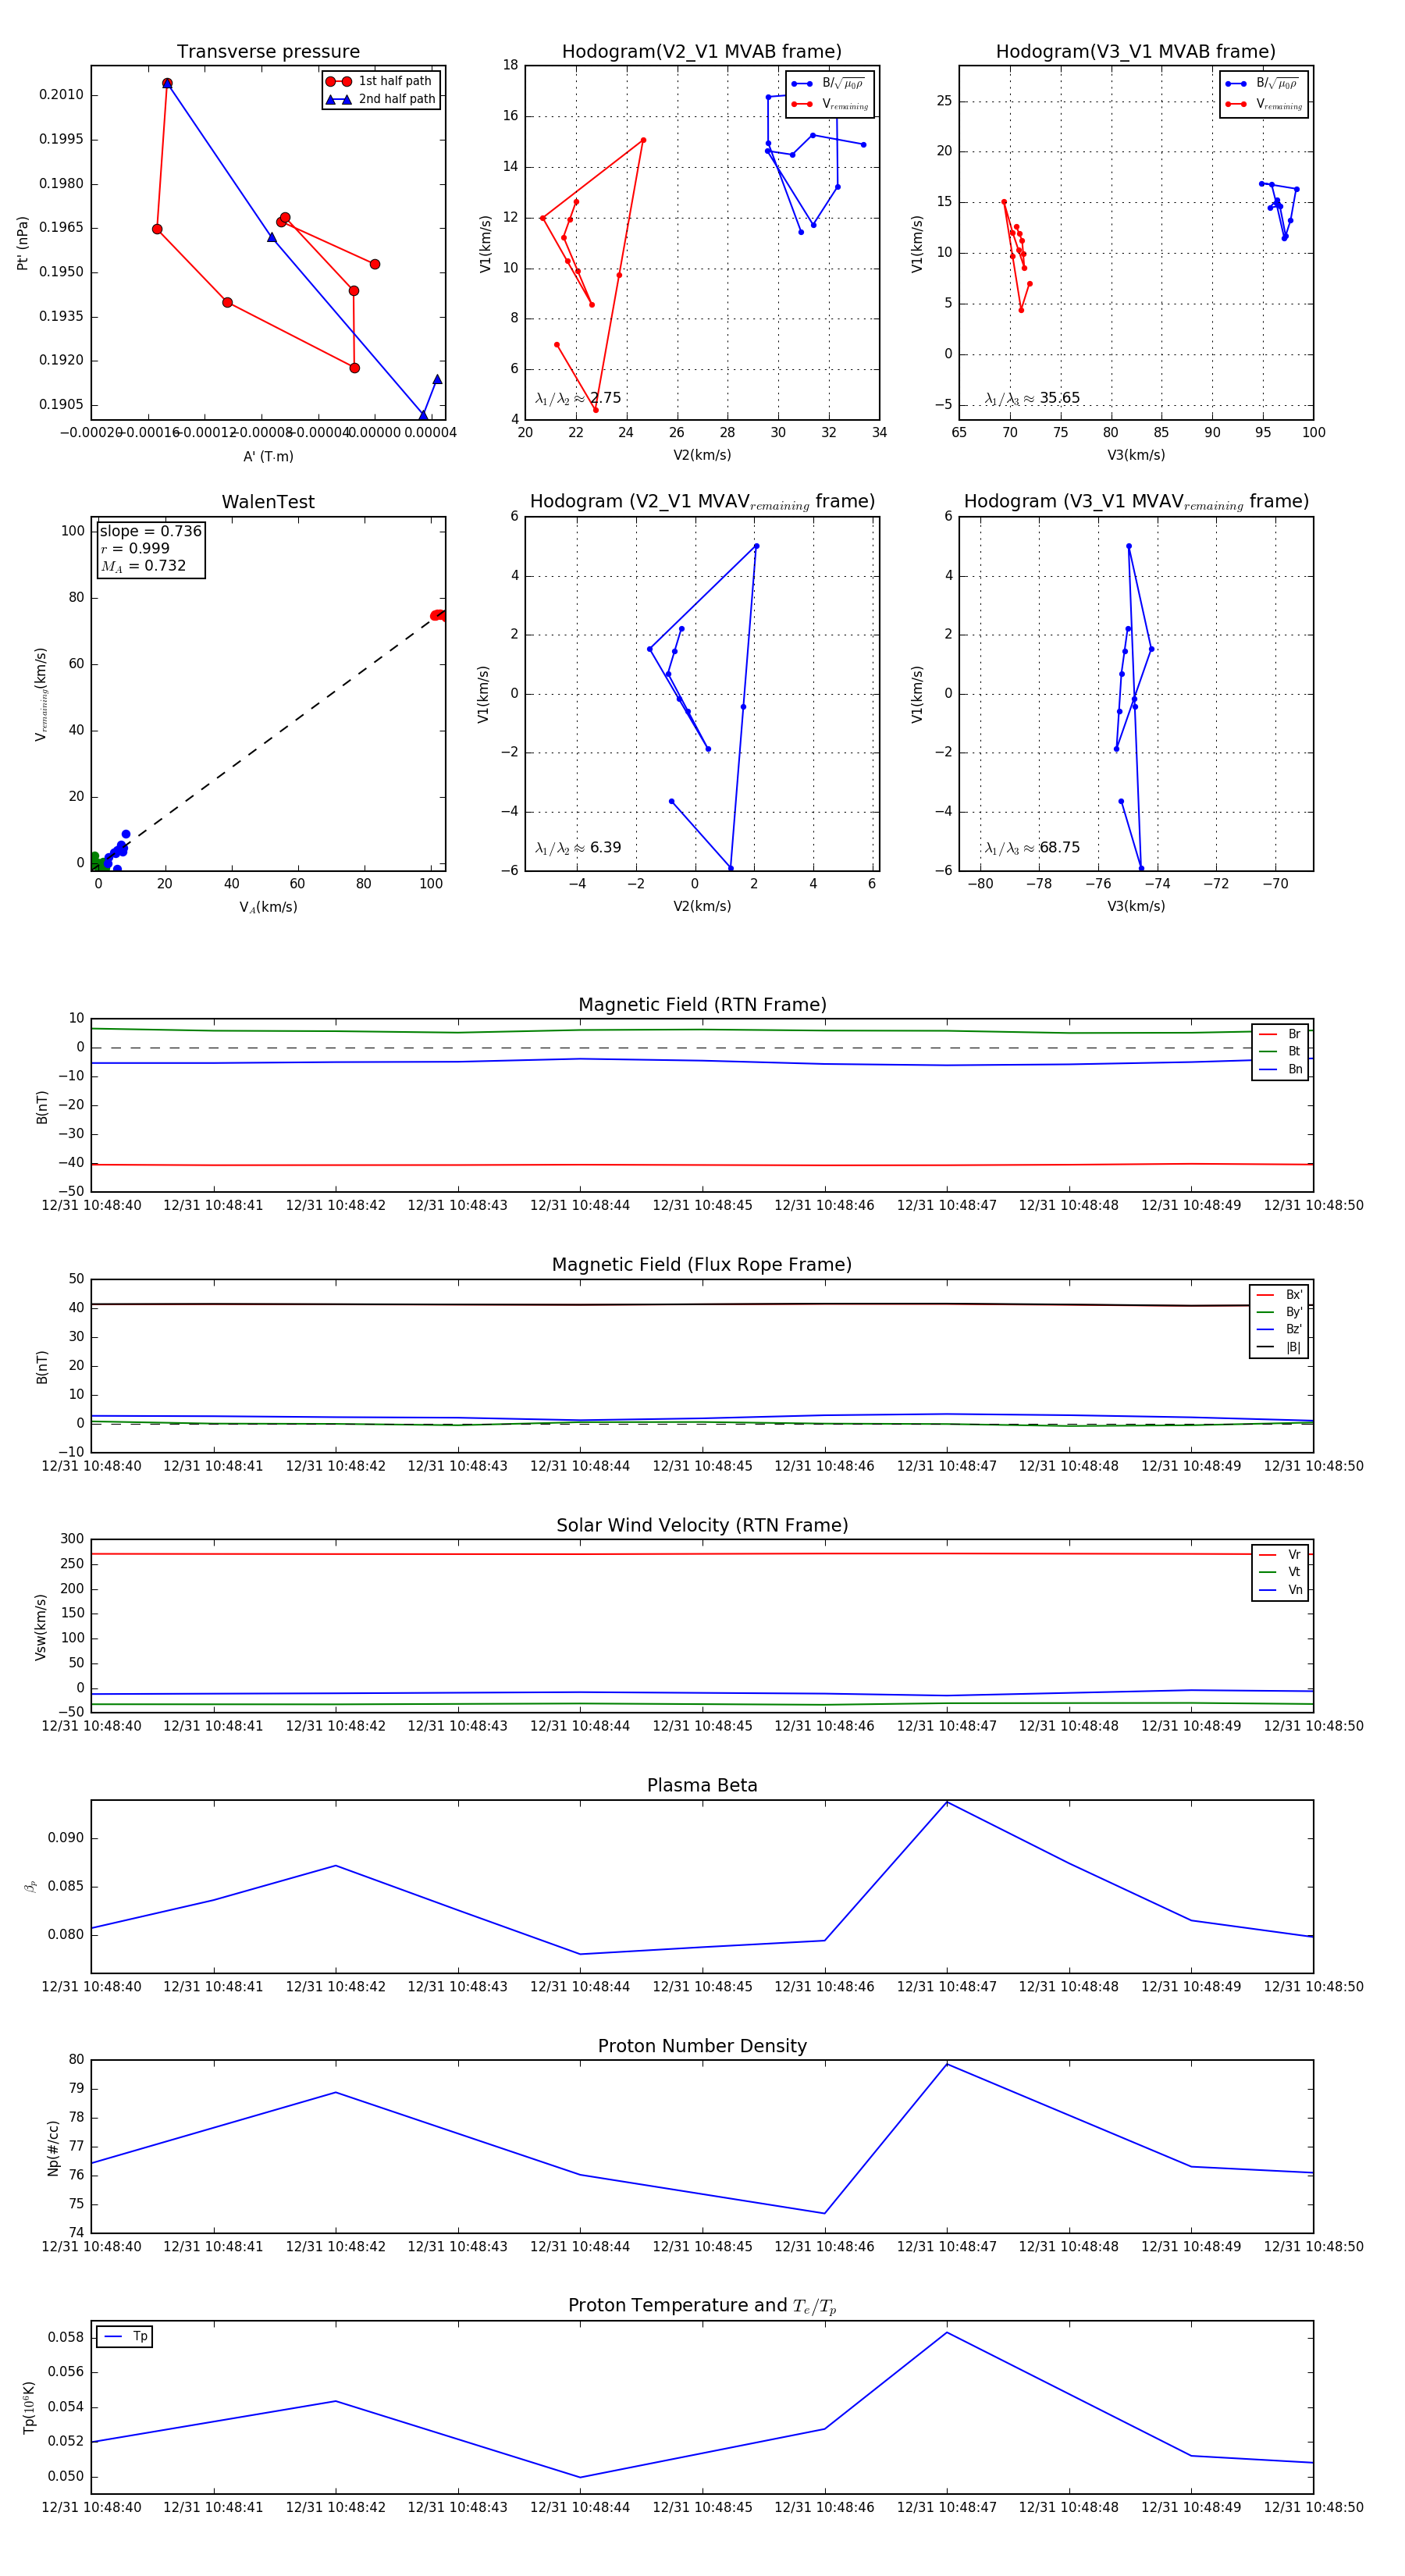Click the red data cluster in Walen test plot
The image size is (1405, 2576).
pos(438,615)
